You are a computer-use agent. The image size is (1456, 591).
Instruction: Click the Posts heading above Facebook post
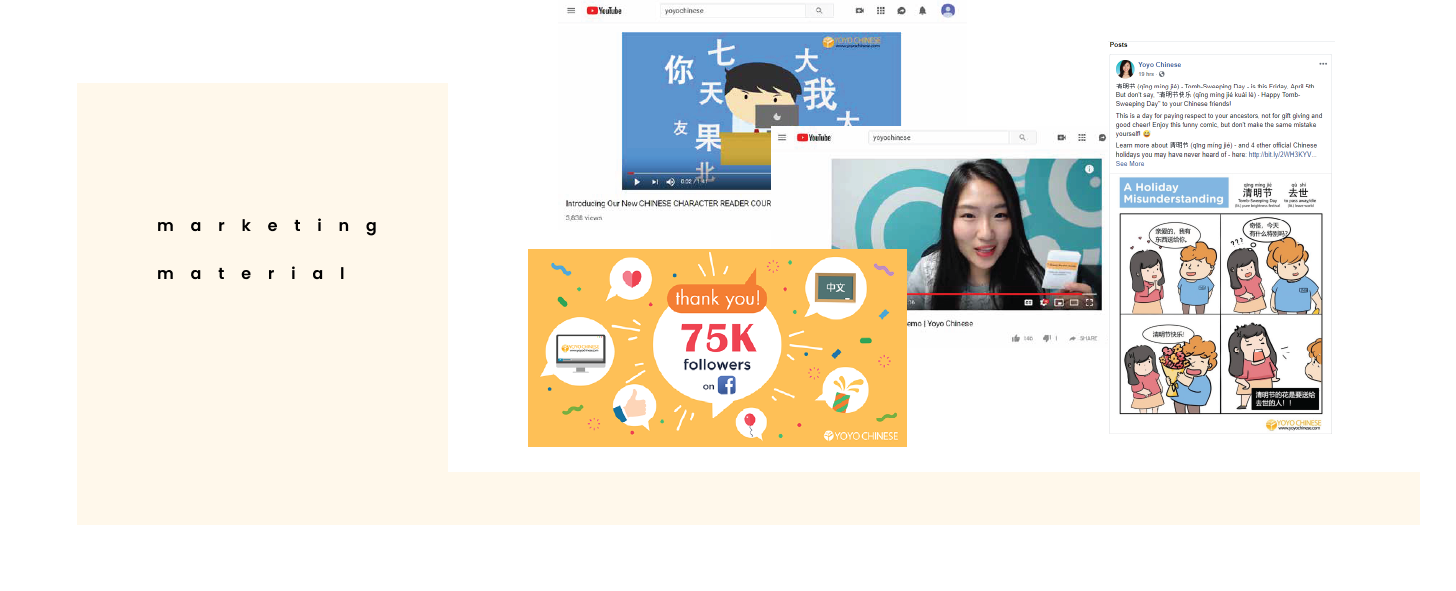click(x=1118, y=45)
